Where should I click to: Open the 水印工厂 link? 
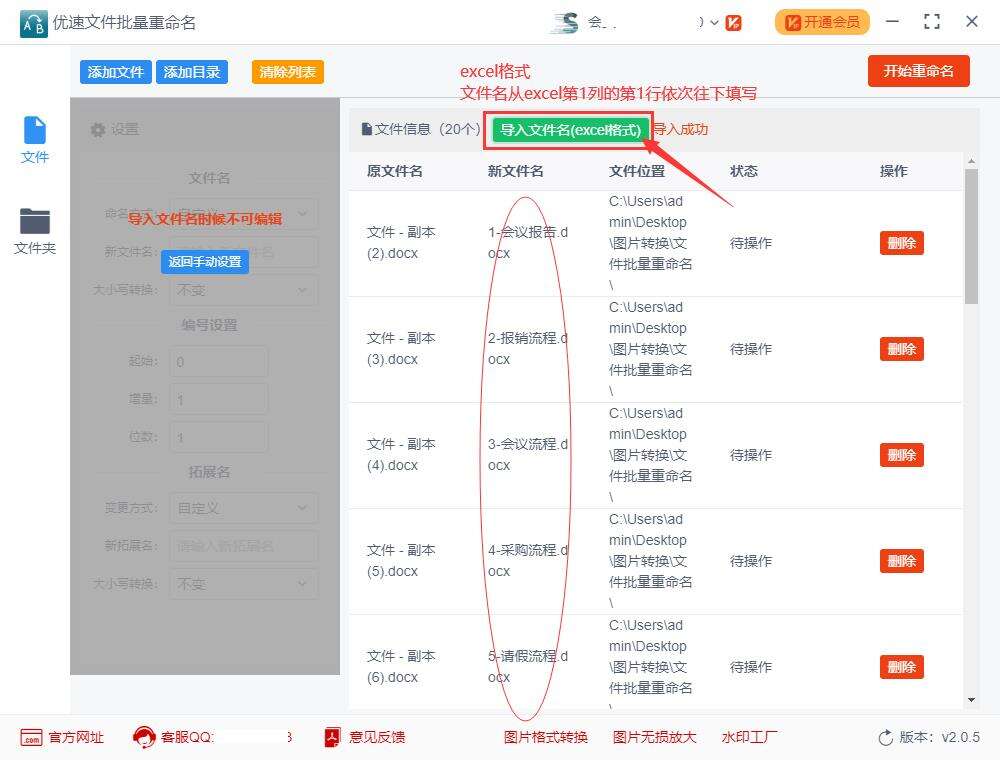[749, 737]
